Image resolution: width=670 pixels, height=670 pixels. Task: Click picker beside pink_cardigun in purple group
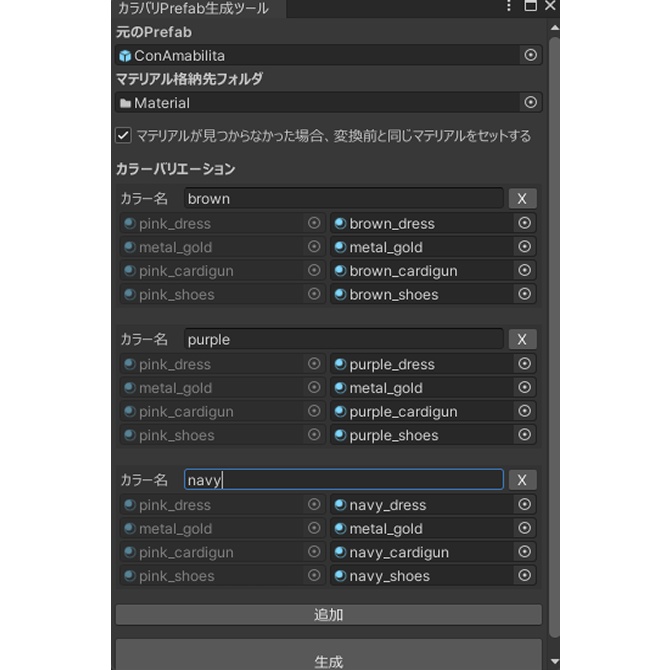coord(314,411)
